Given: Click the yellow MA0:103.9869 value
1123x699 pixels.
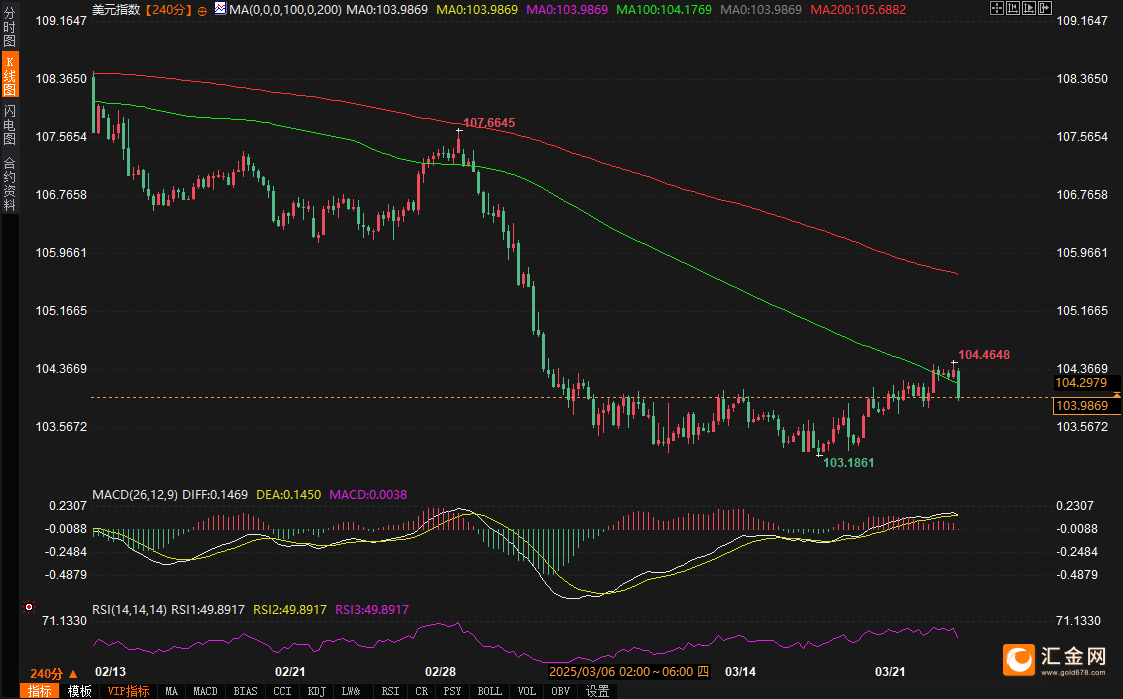Looking at the screenshot, I should coord(477,10).
